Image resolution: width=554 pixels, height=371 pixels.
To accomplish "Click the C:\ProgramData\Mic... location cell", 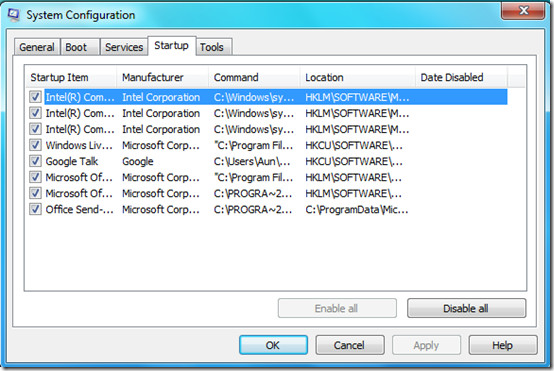I will click(357, 210).
